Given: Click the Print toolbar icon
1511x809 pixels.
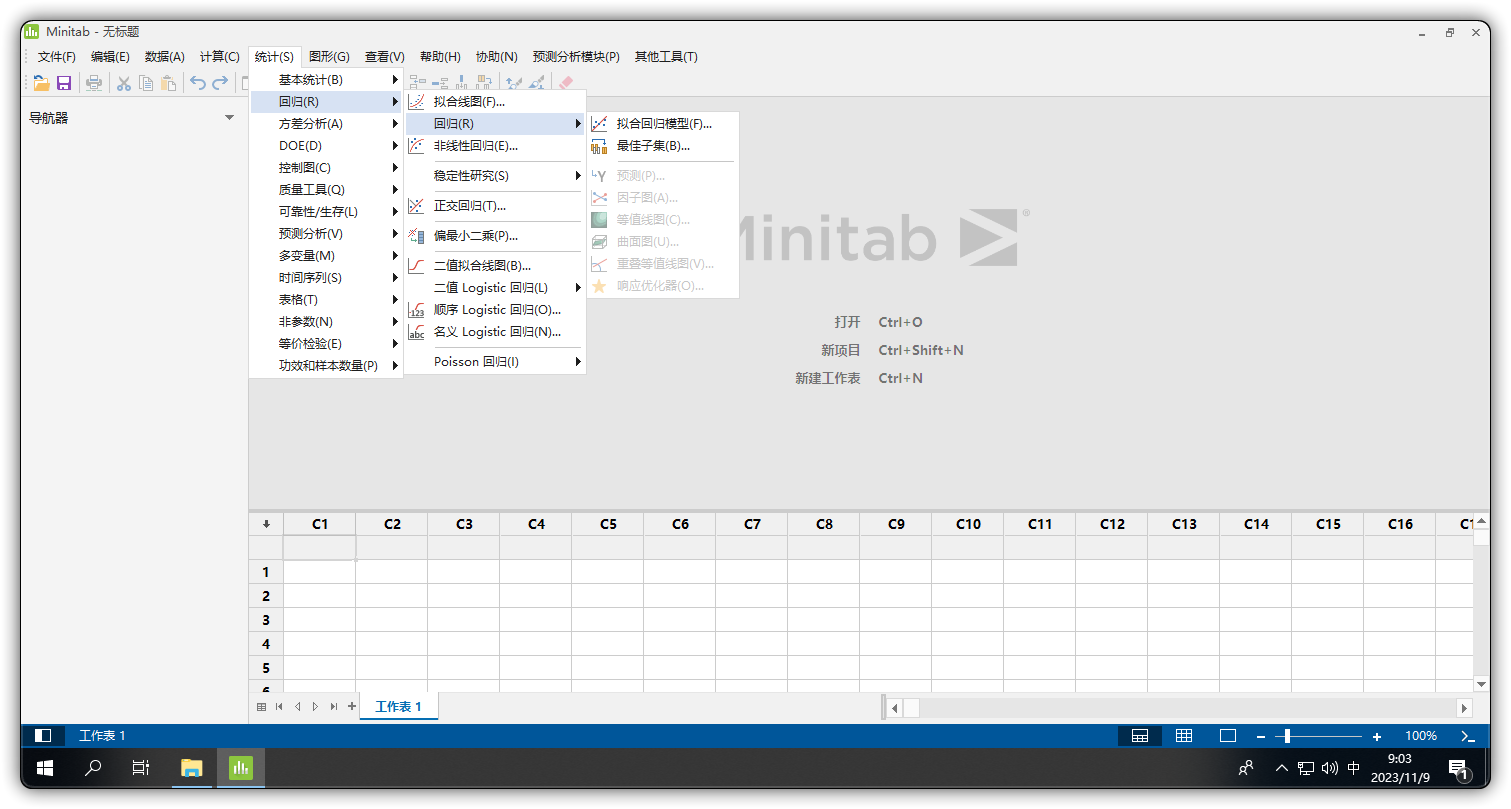Looking at the screenshot, I should (x=94, y=84).
